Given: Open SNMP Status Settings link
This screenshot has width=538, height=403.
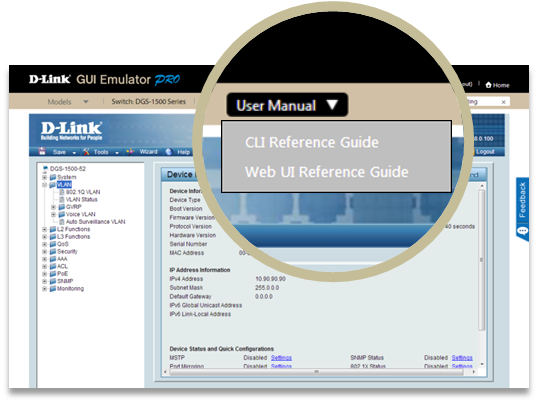Looking at the screenshot, I should [462, 358].
